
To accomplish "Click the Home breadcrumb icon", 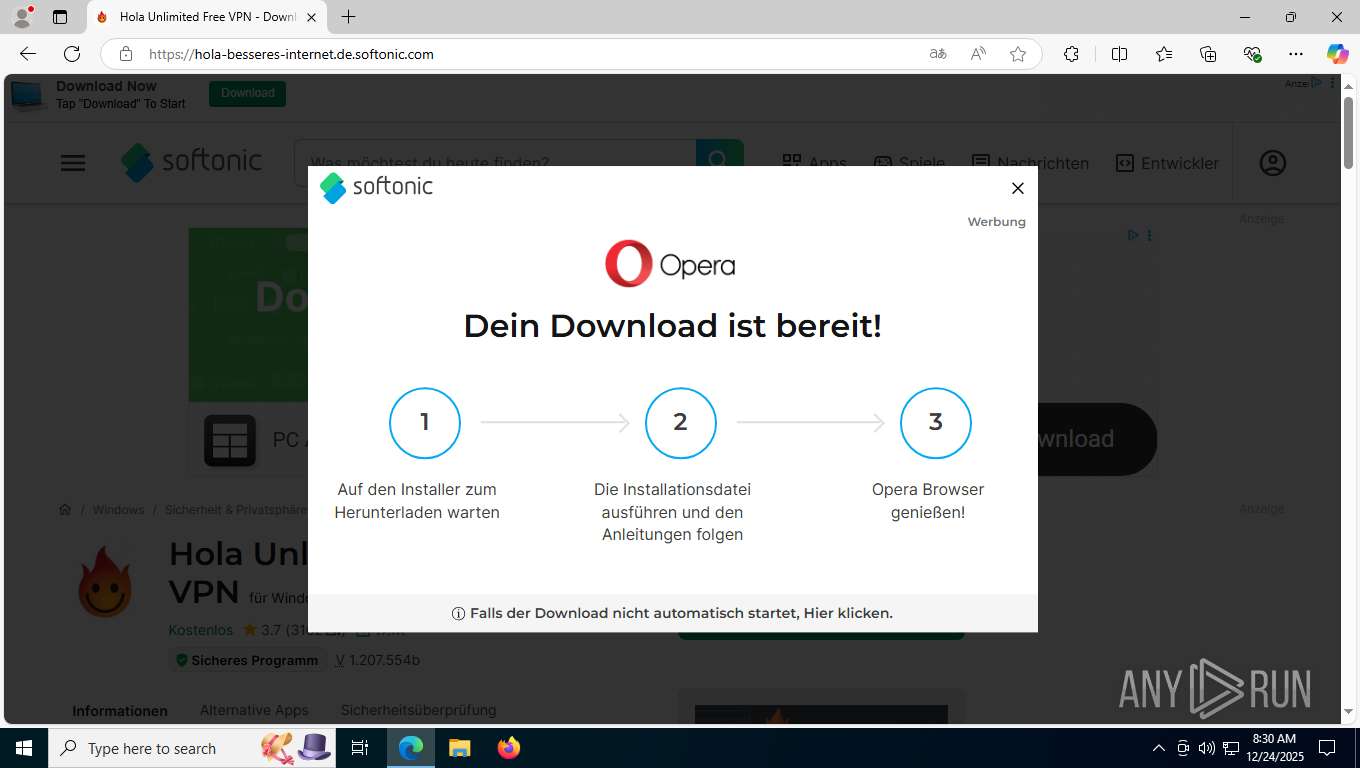I will coord(65,510).
